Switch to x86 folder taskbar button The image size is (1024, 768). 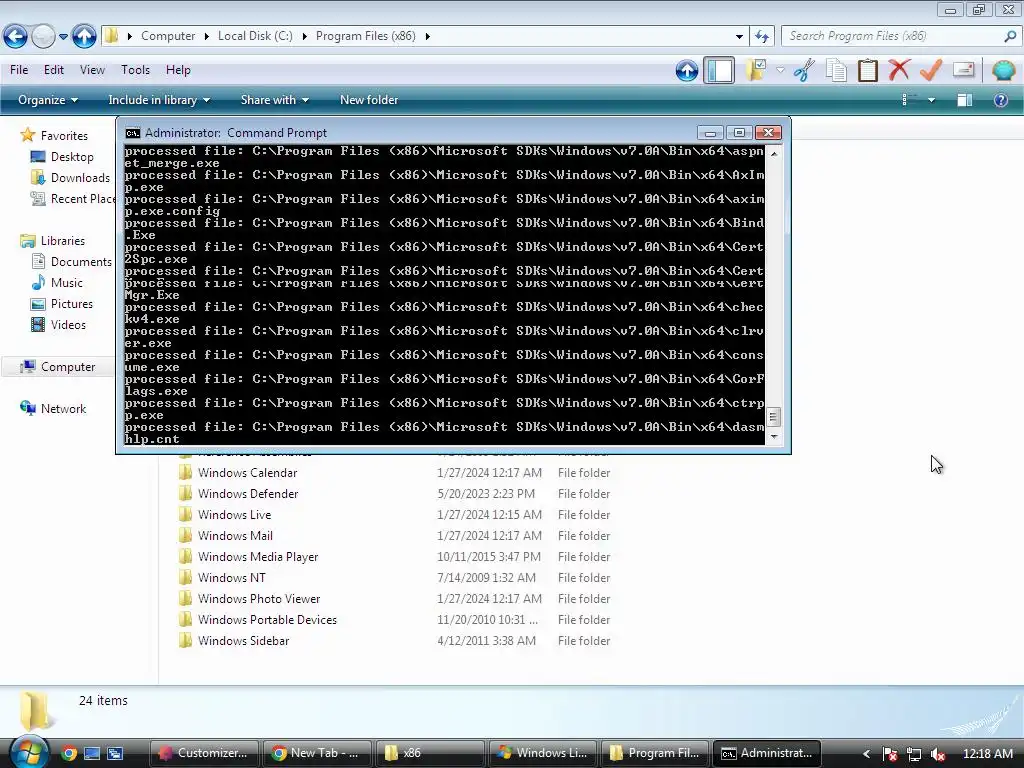click(429, 753)
